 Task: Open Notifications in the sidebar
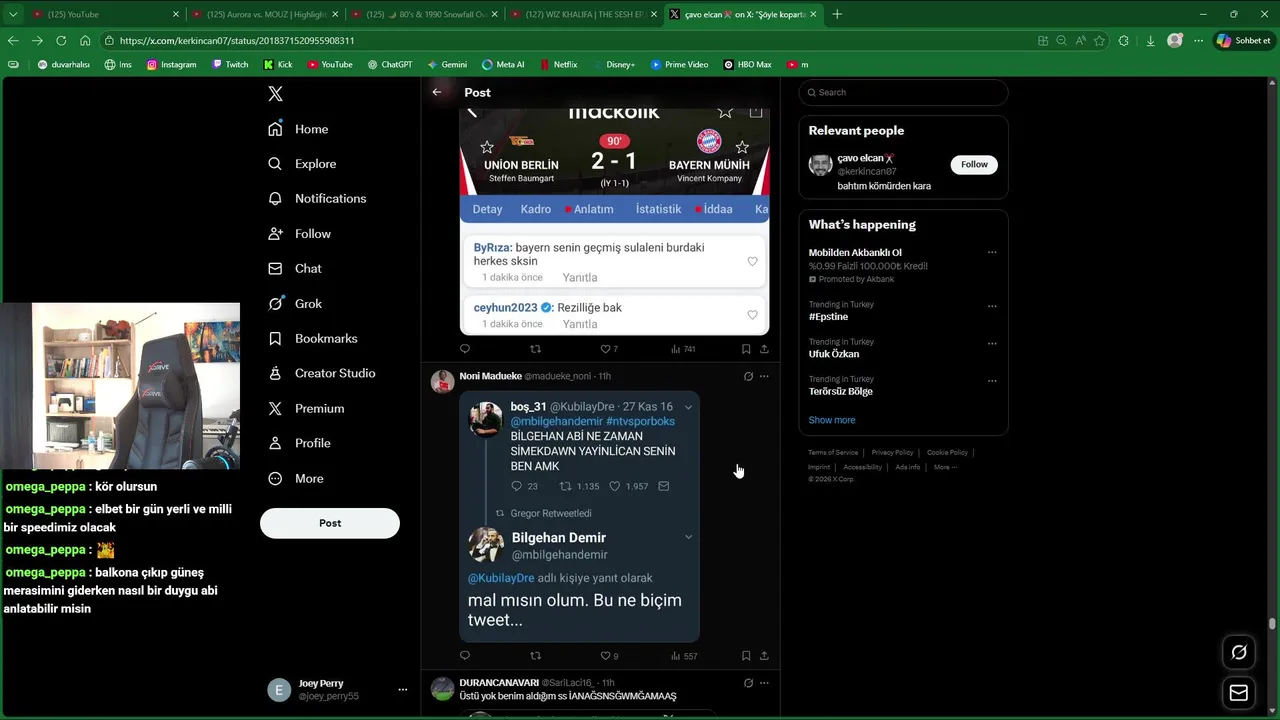pyautogui.click(x=317, y=198)
